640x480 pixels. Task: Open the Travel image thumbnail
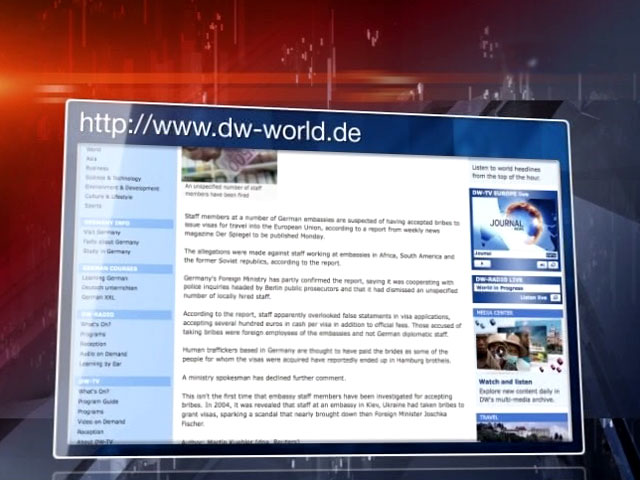522,431
